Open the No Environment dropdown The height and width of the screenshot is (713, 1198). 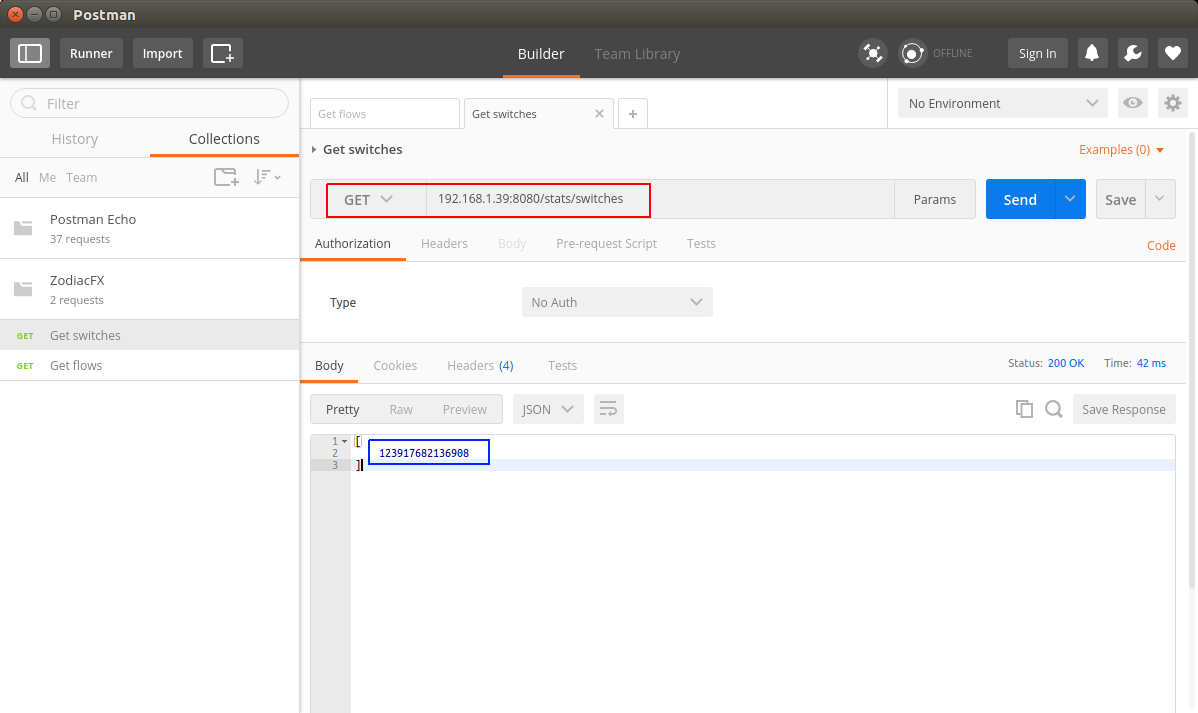point(1003,103)
